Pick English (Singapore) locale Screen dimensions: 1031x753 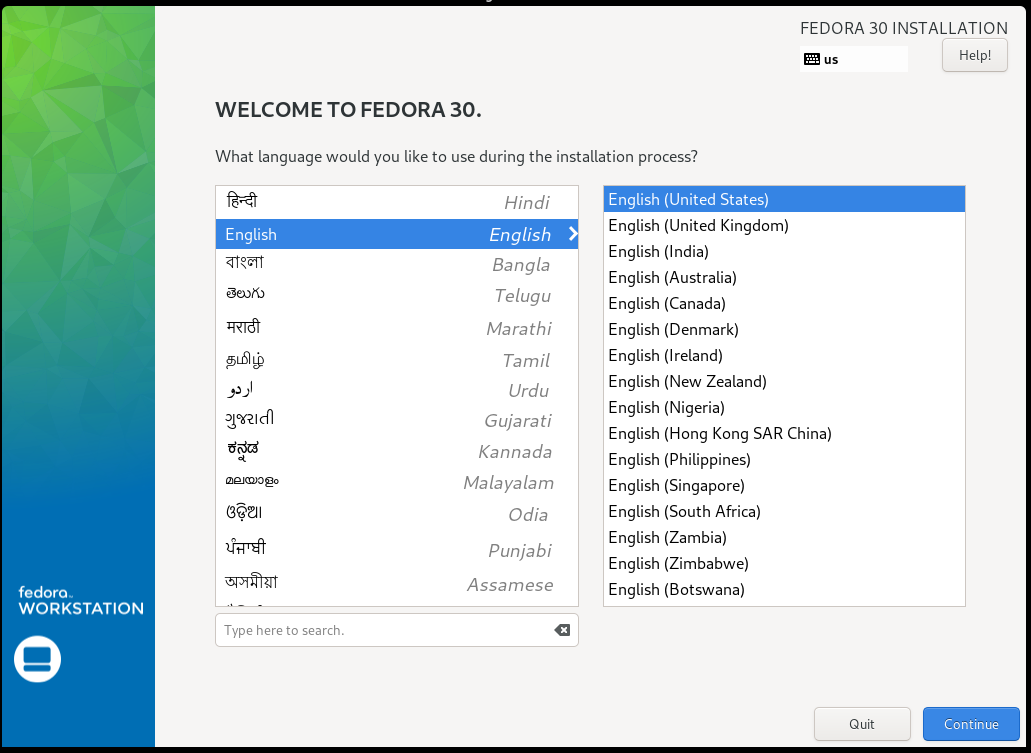[784, 485]
